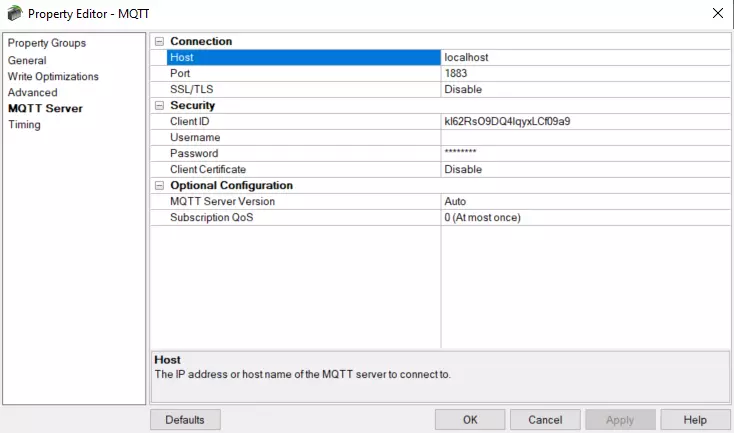Collapse the Optional Configuration group
This screenshot has height=433, width=734.
coord(159,185)
